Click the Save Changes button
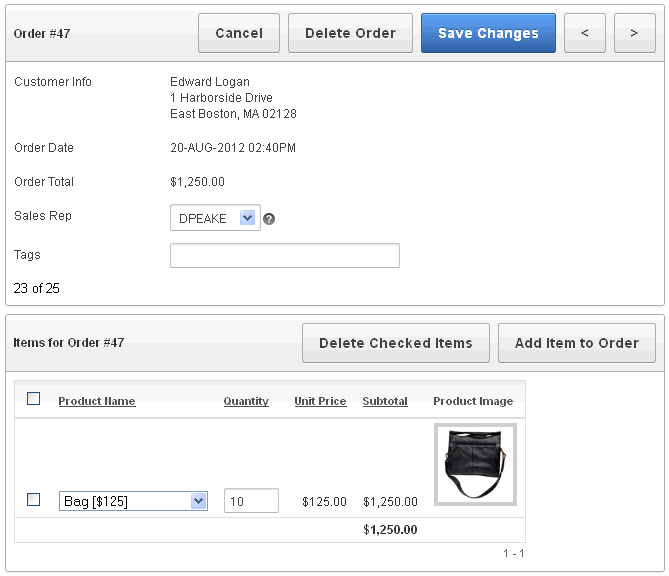The width and height of the screenshot is (669, 576). tap(488, 33)
